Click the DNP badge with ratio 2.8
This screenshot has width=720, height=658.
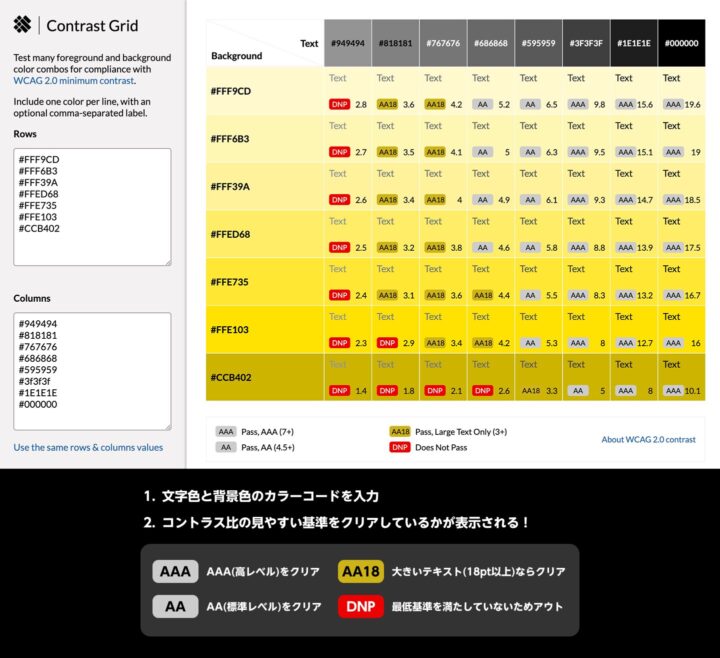click(339, 104)
